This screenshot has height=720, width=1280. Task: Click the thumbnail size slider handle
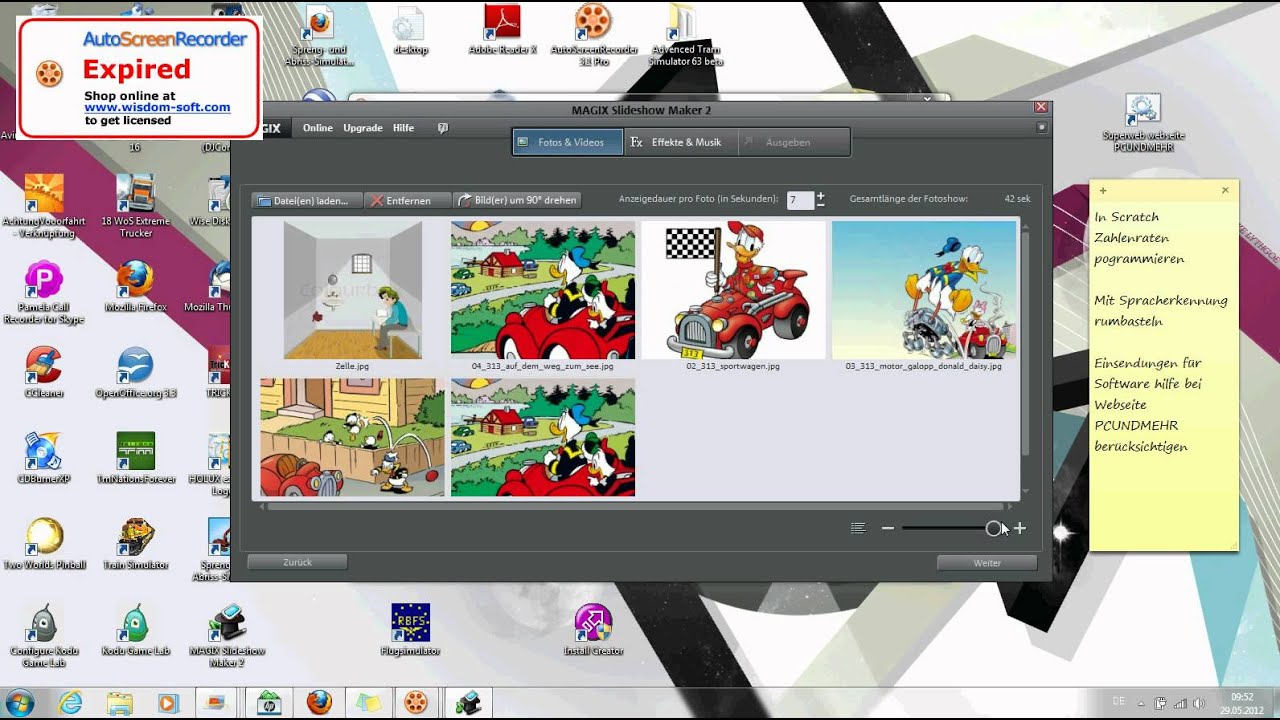tap(993, 528)
